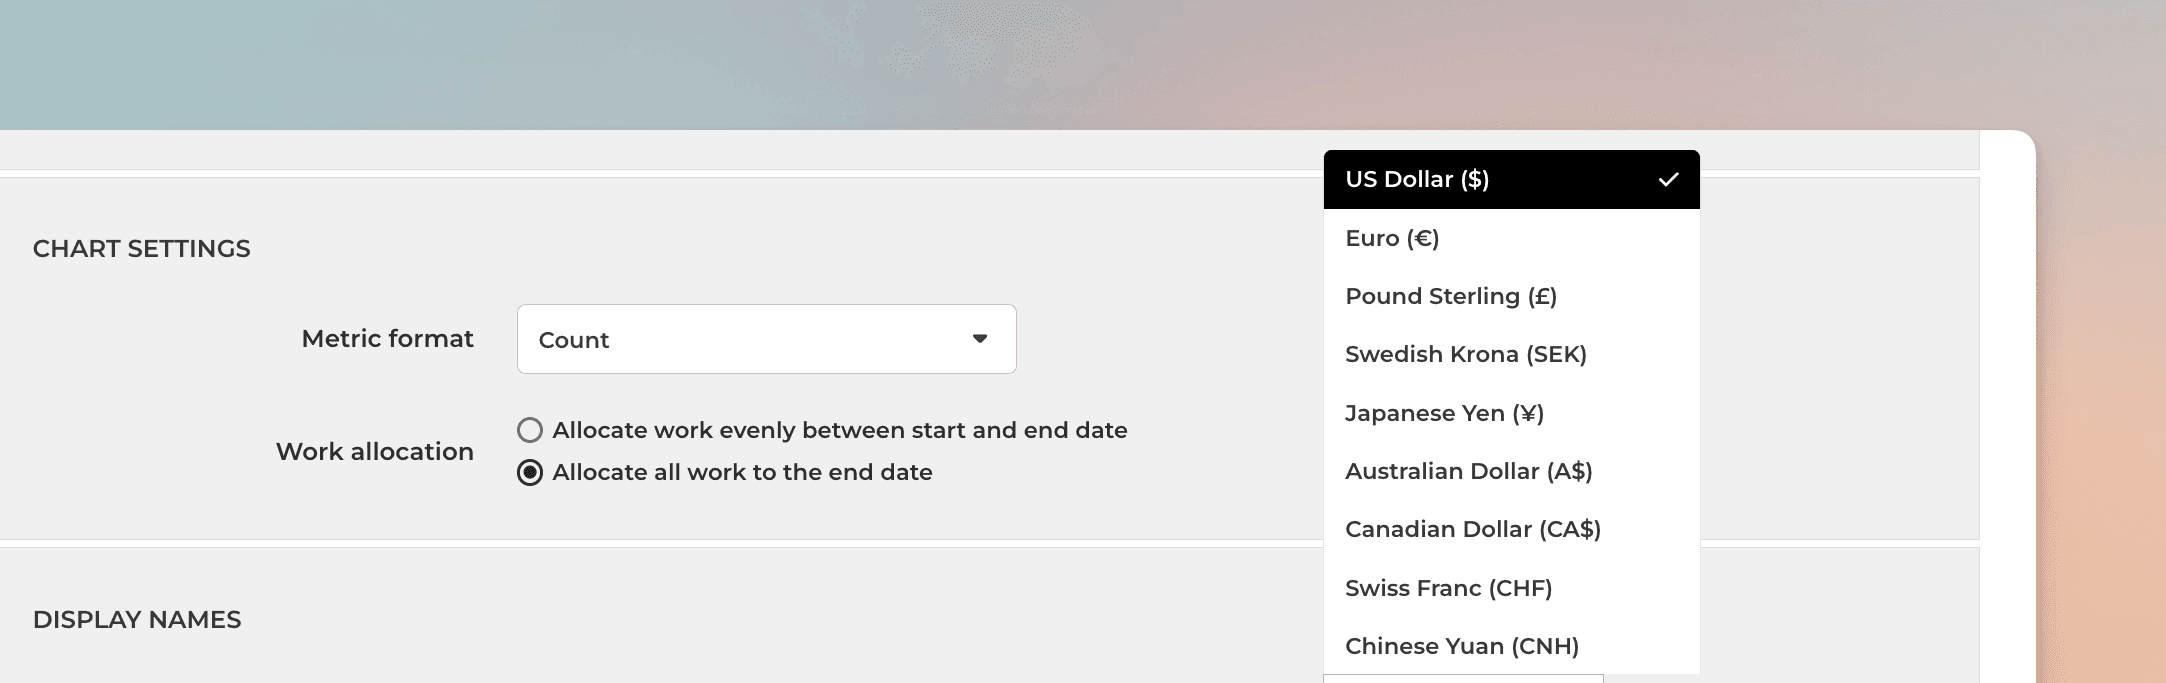
Task: Pick Canadian Dollar (CA$)
Action: click(1511, 529)
